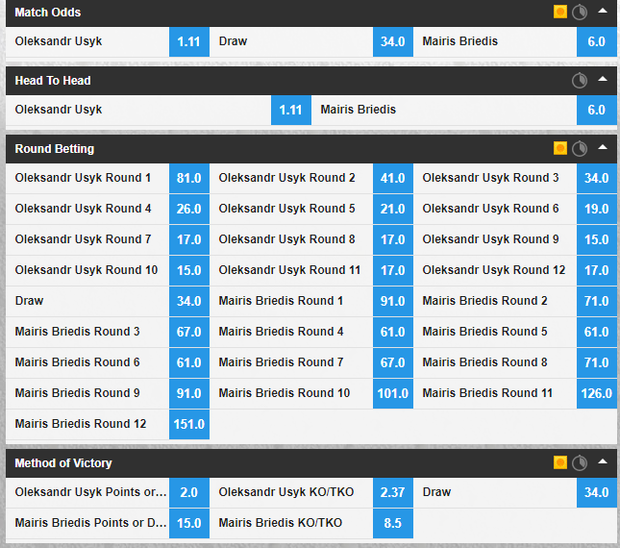This screenshot has height=548, width=620.
Task: Click the clock icon in Round Betting header
Action: click(x=579, y=148)
